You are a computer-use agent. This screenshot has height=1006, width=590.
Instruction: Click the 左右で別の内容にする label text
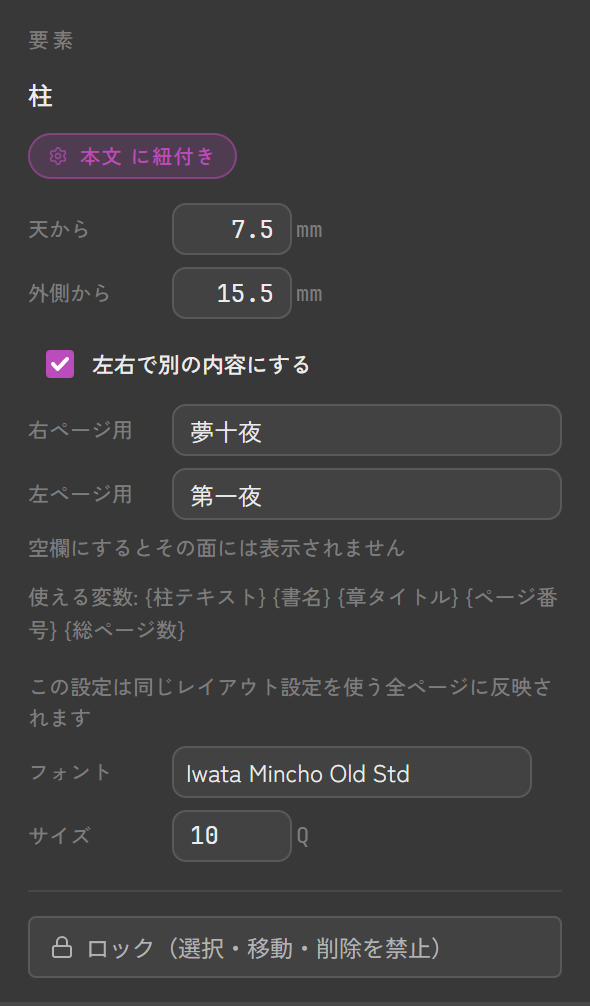coord(201,364)
